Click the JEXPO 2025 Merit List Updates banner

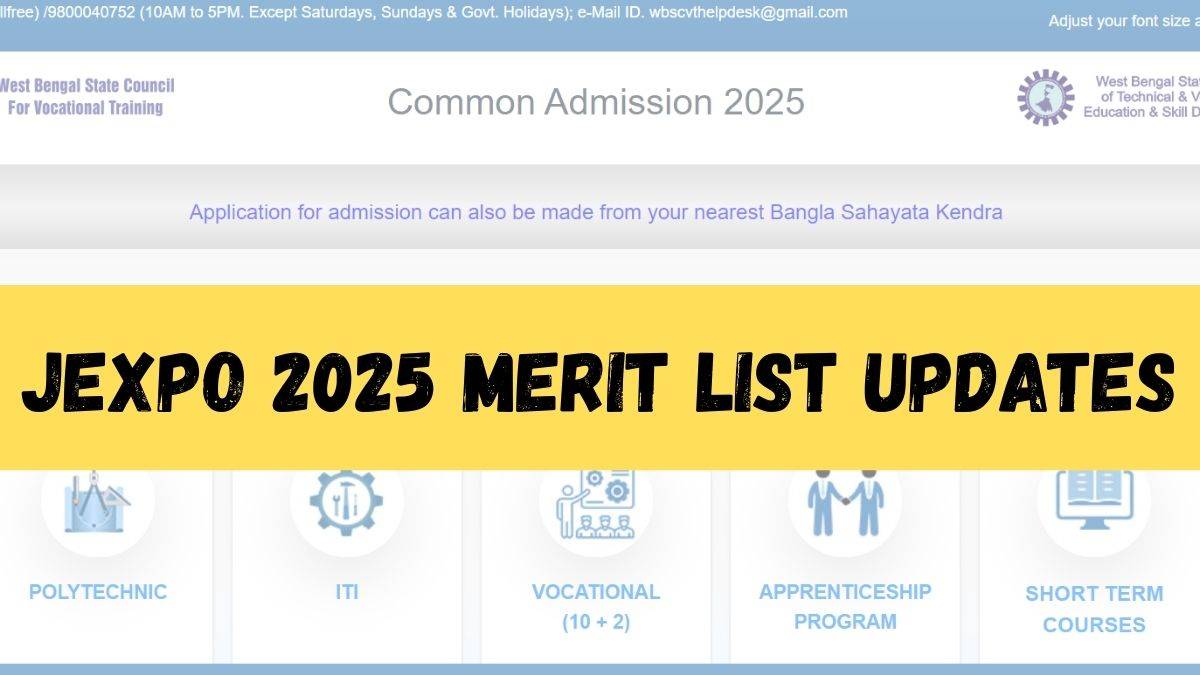pos(599,378)
